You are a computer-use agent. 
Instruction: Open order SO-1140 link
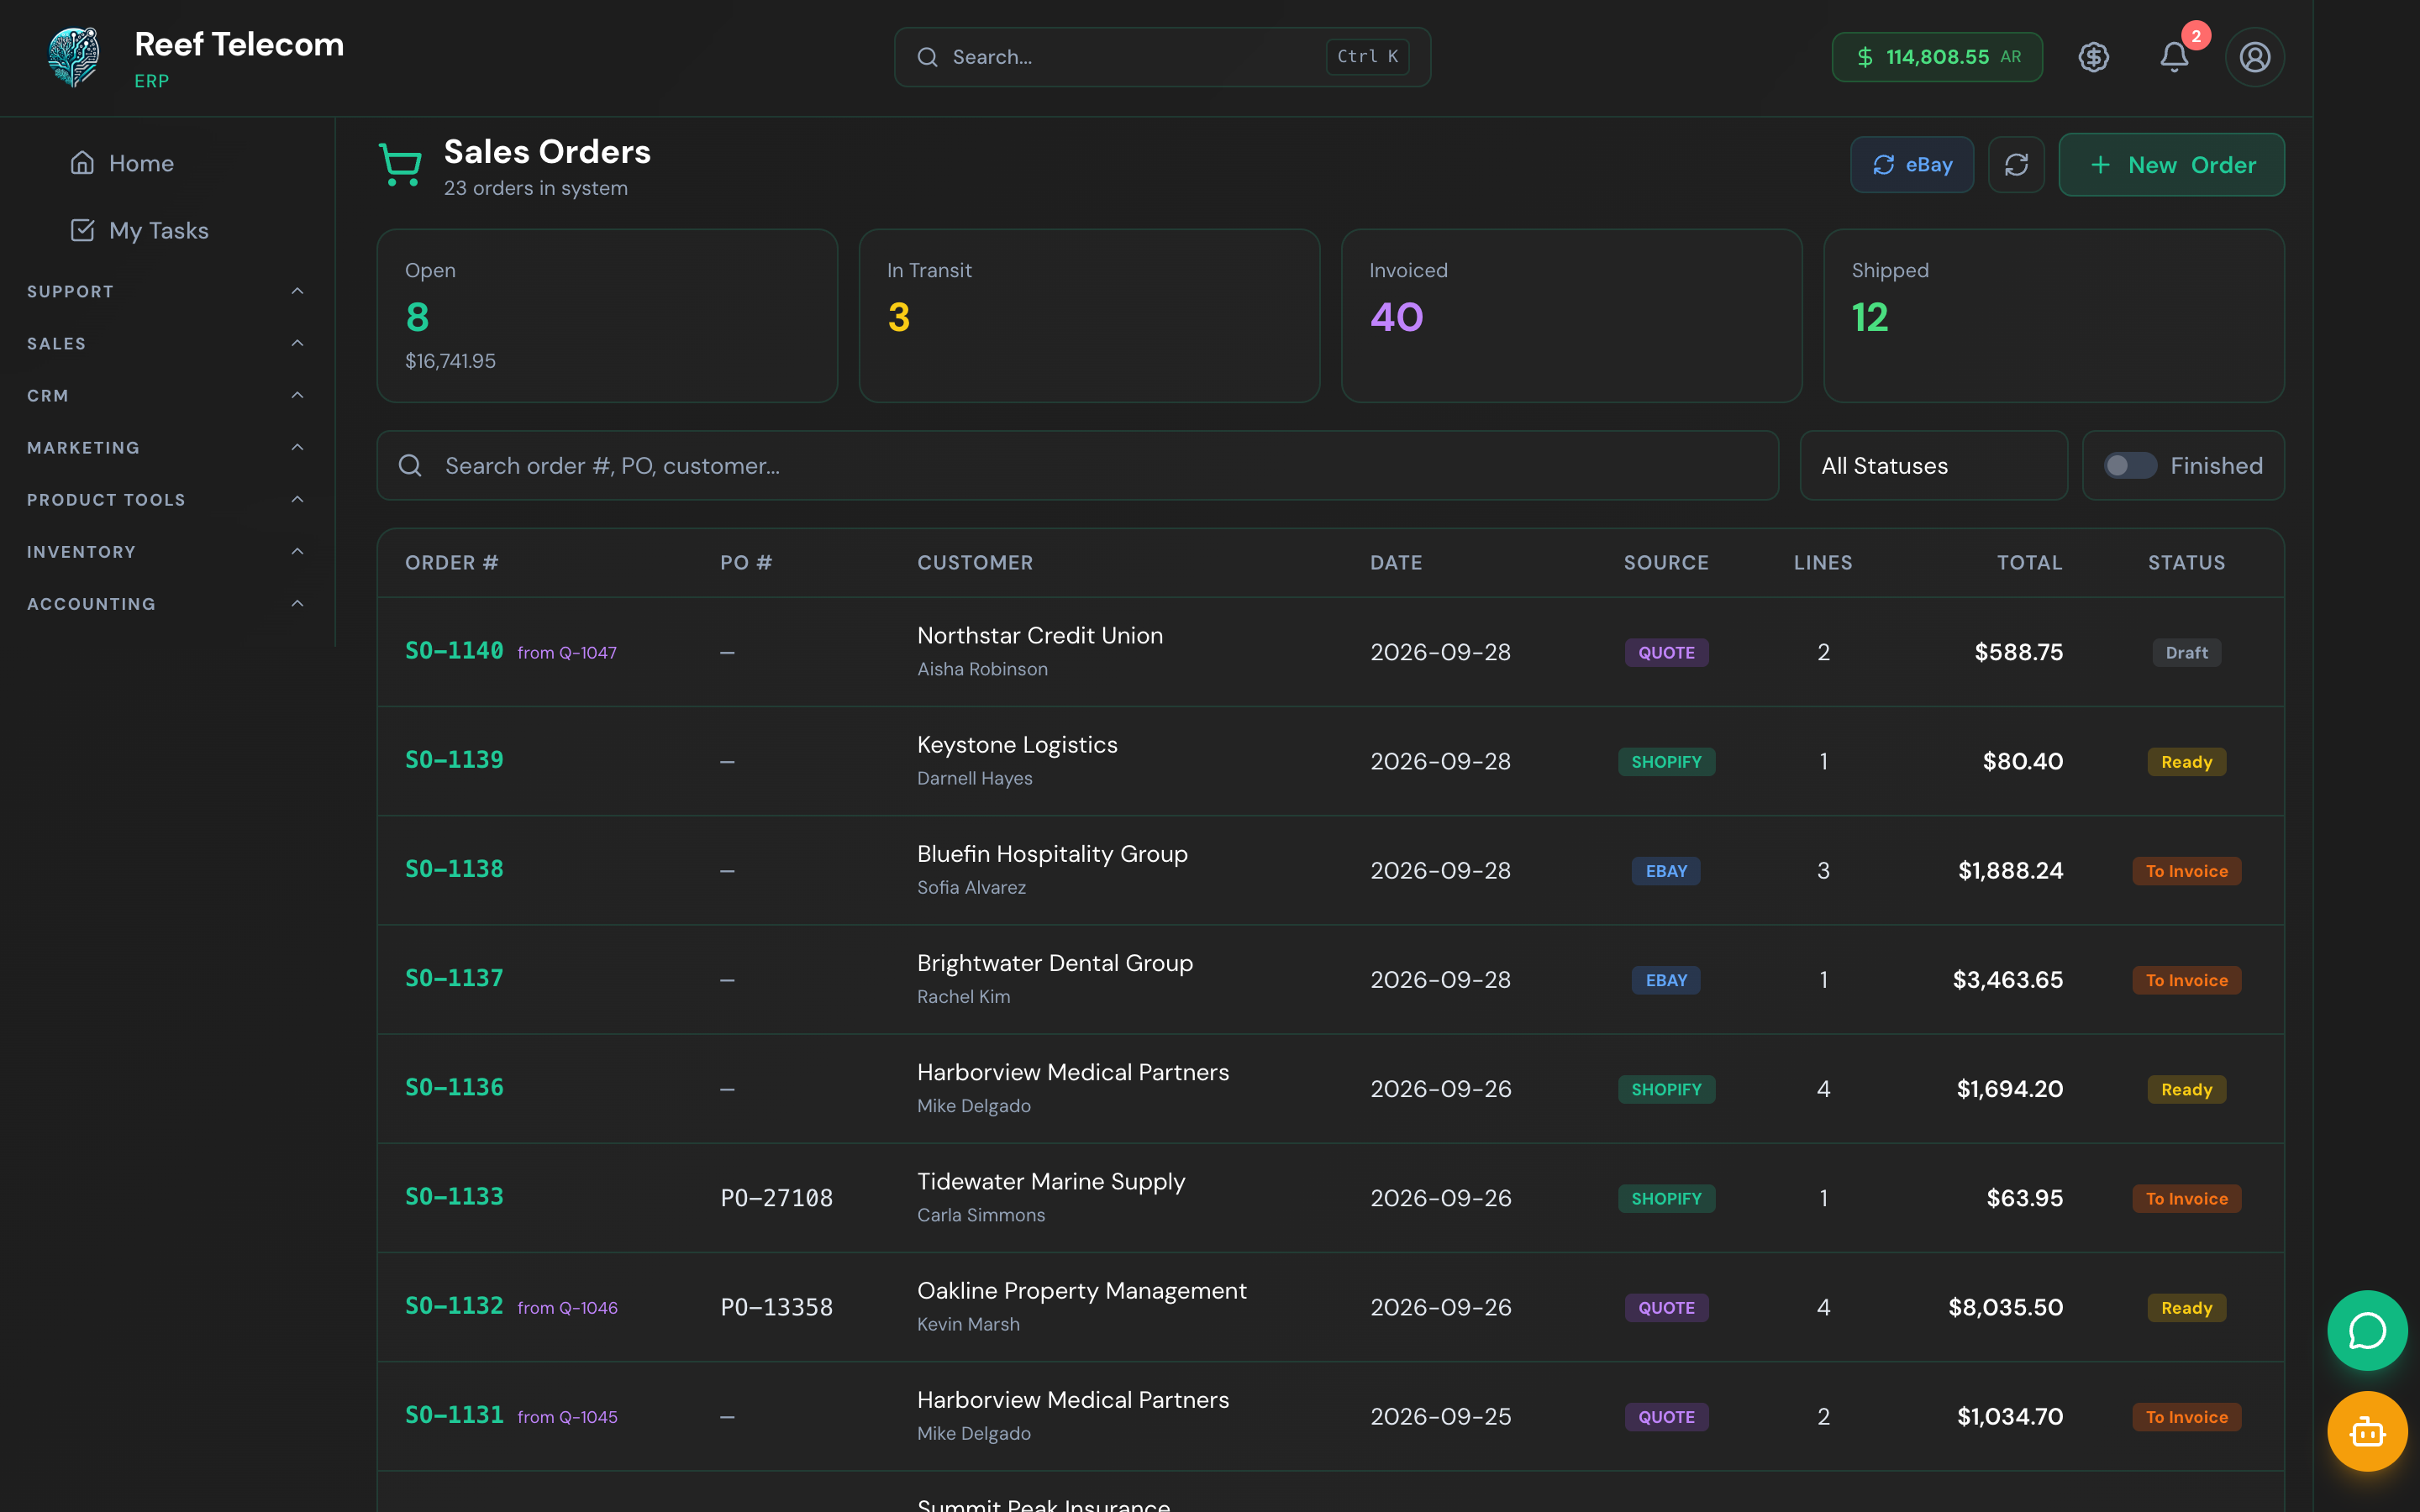tap(454, 650)
